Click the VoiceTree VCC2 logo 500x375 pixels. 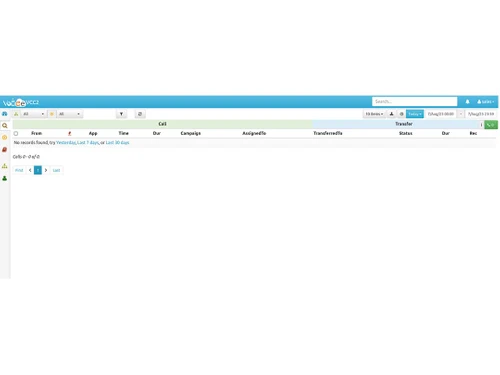coord(21,102)
